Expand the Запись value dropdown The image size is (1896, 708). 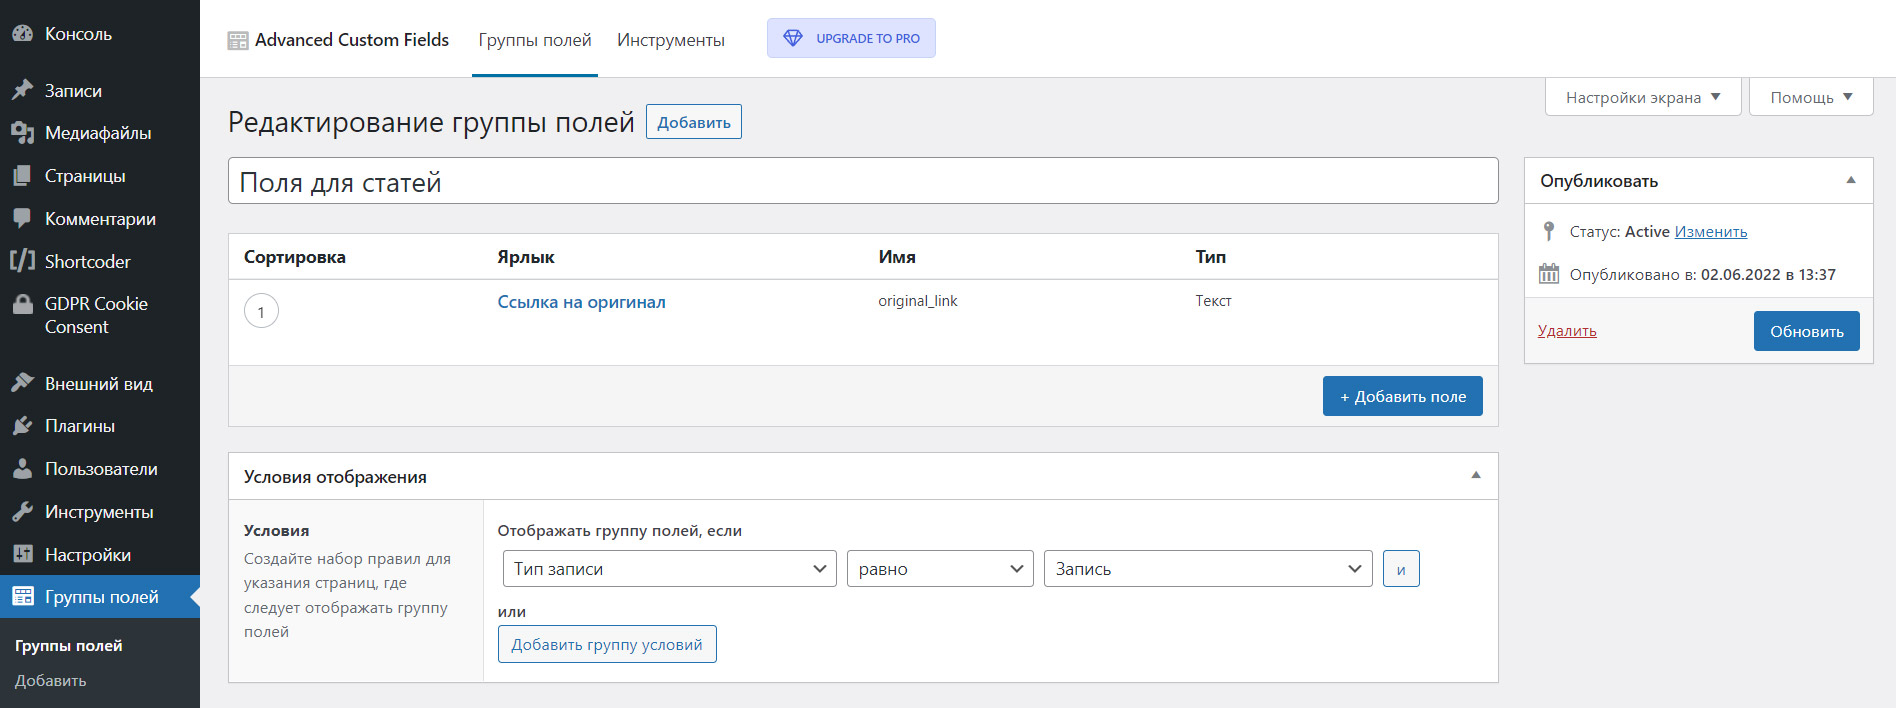(x=1207, y=569)
